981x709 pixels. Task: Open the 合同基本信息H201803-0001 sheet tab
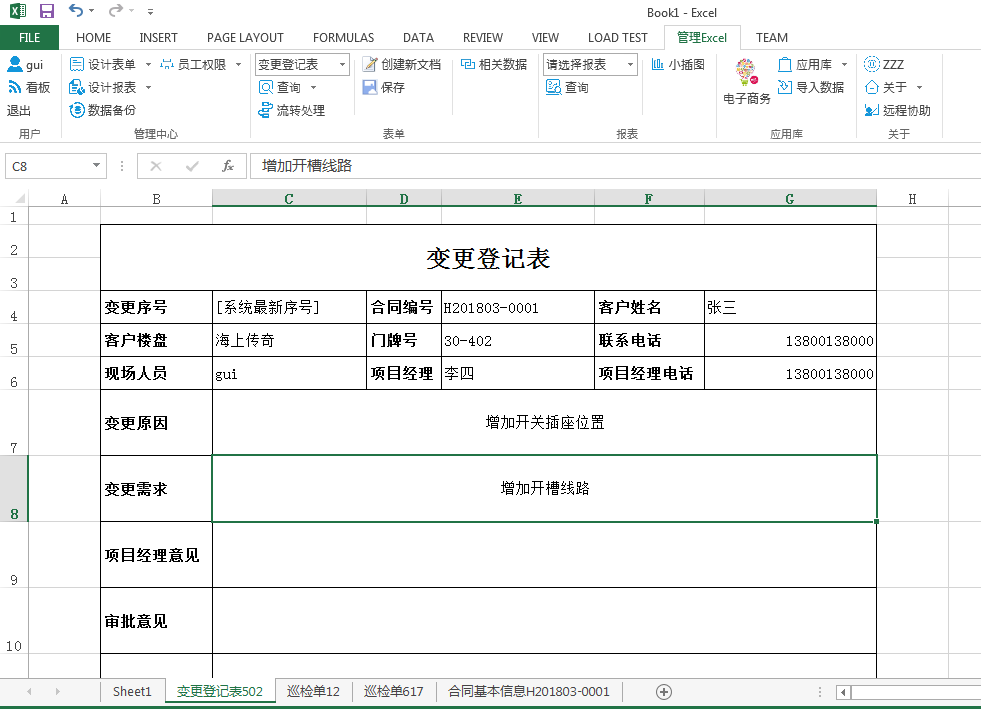[x=529, y=691]
